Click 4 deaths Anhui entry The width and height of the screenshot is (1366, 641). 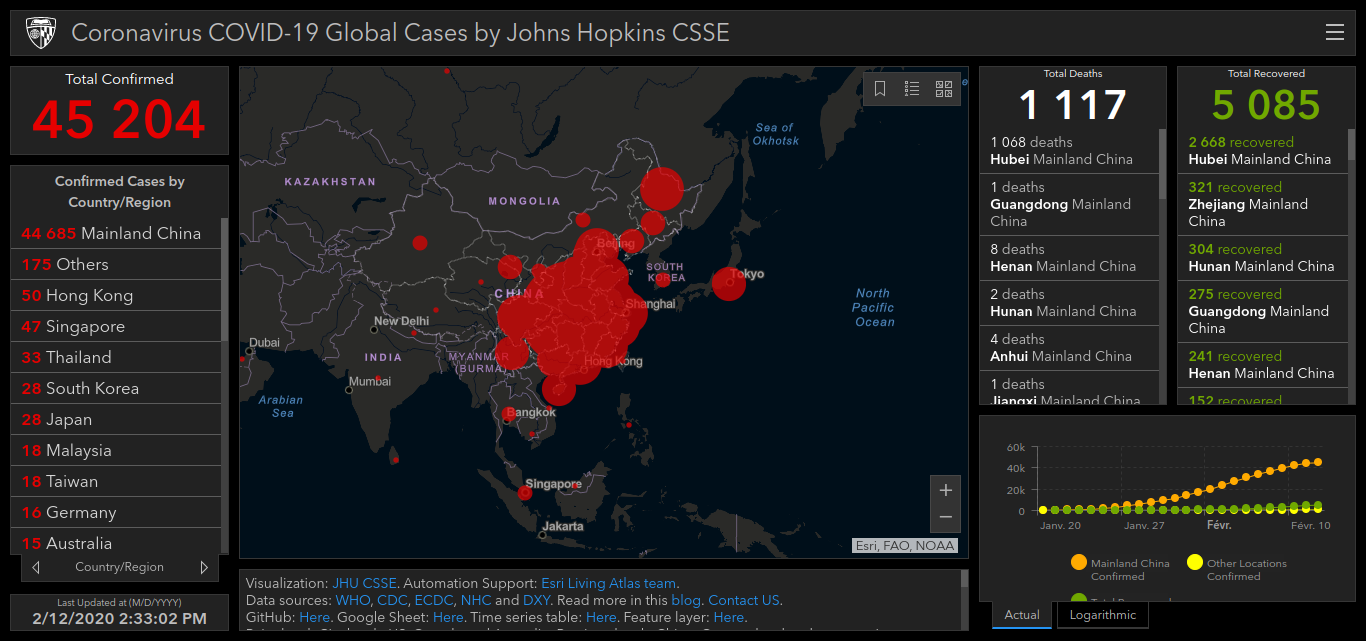point(1069,348)
